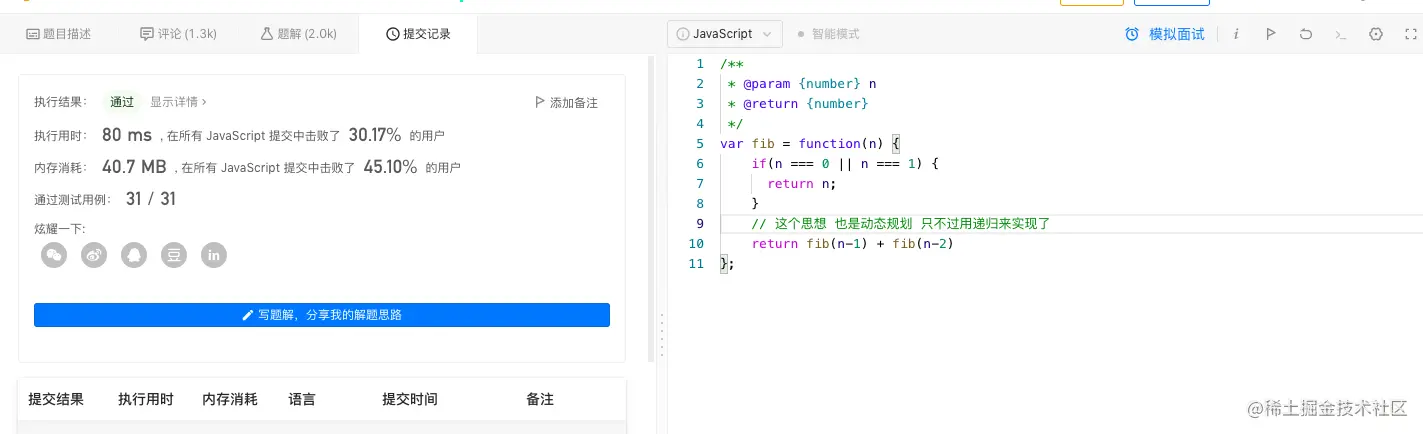Click the 提交结果 column header
1423x434 pixels.
(56, 399)
